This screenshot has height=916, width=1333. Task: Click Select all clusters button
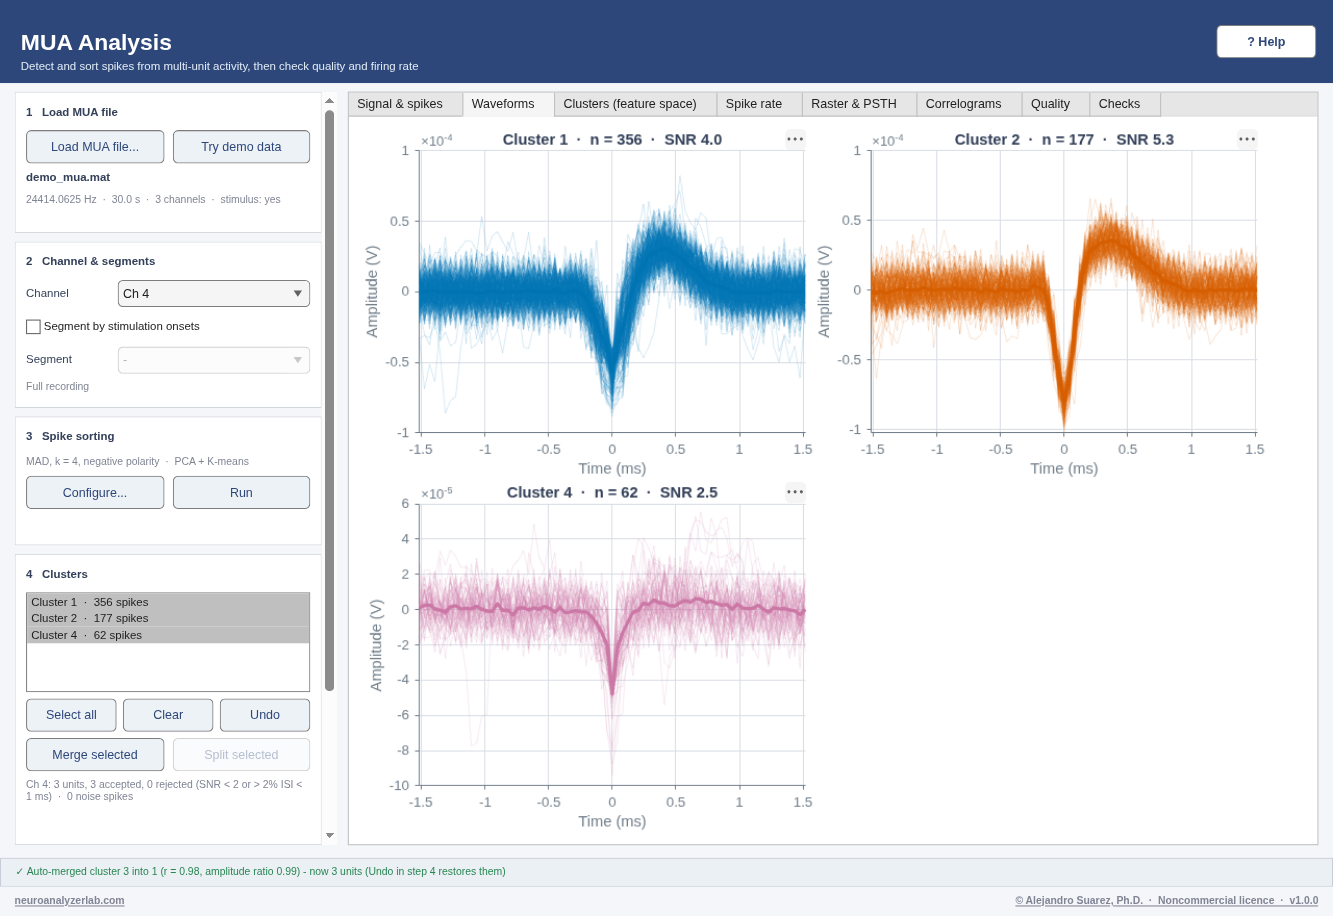tap(71, 715)
